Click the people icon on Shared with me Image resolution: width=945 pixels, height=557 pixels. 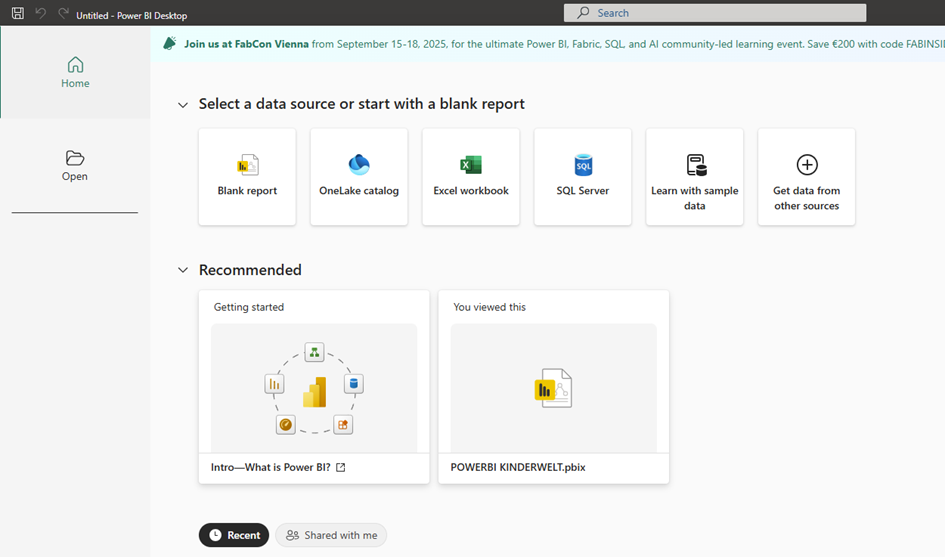[292, 535]
